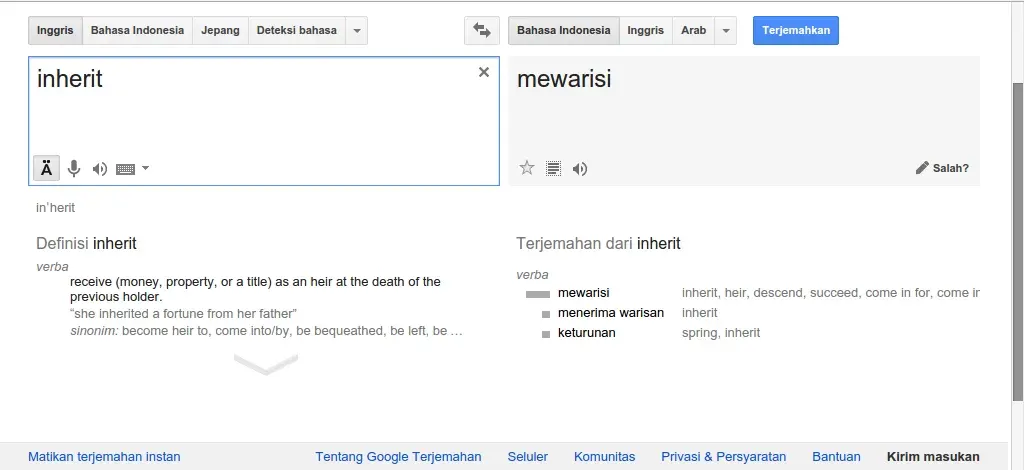Open source language dropdown arrow
This screenshot has height=470, width=1024.
coord(357,31)
